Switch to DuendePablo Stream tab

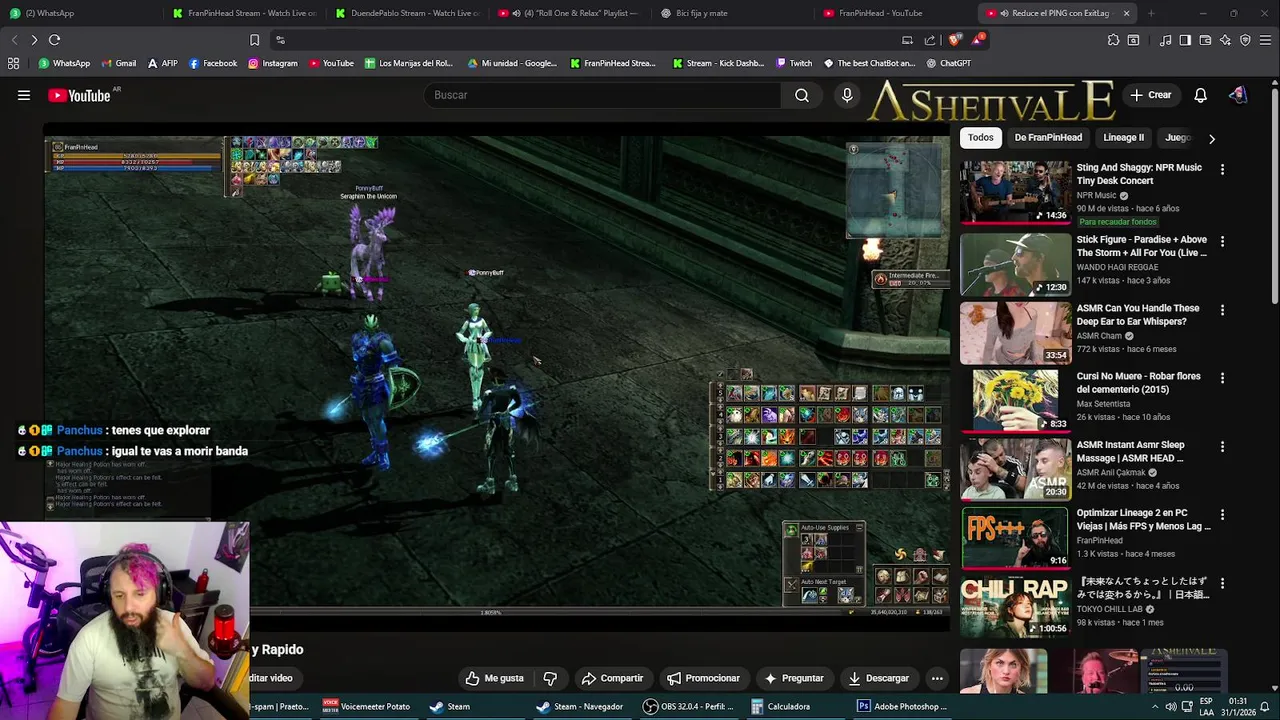click(x=407, y=13)
